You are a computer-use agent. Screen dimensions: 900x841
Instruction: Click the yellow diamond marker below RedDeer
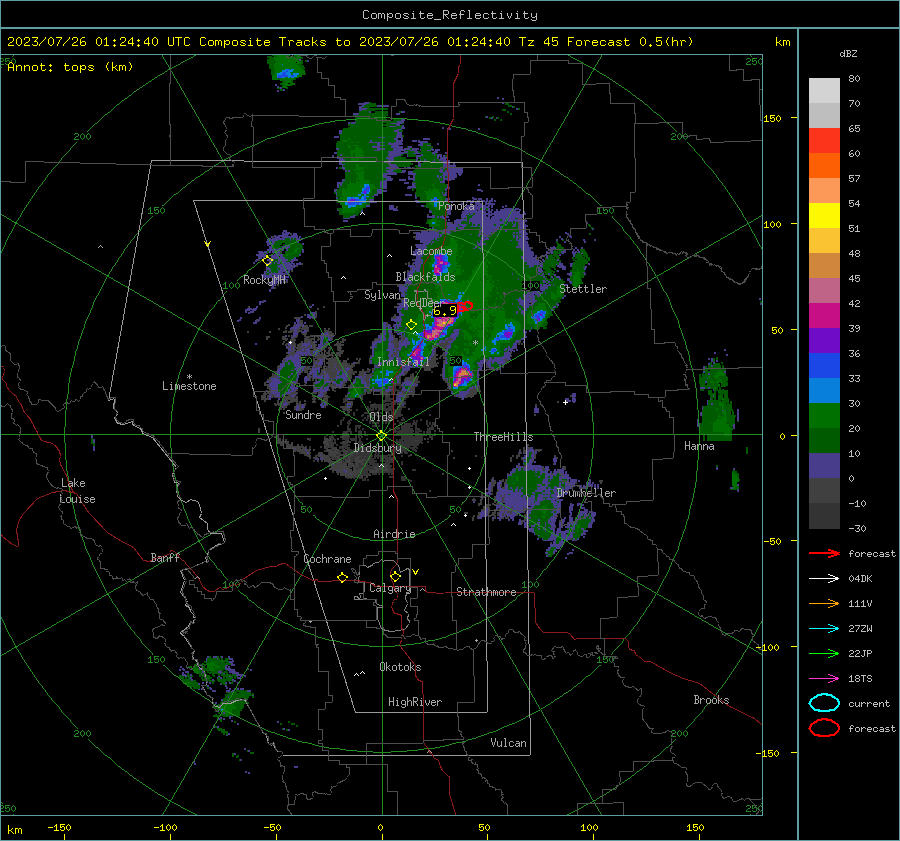(x=411, y=325)
